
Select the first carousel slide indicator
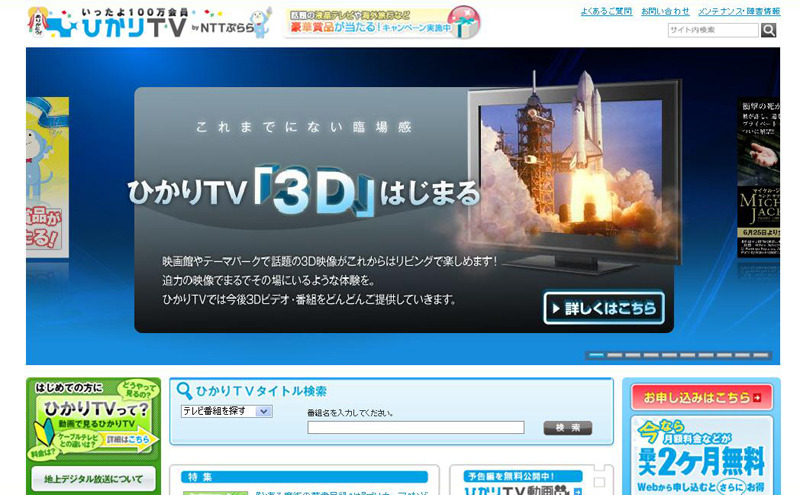coord(596,355)
